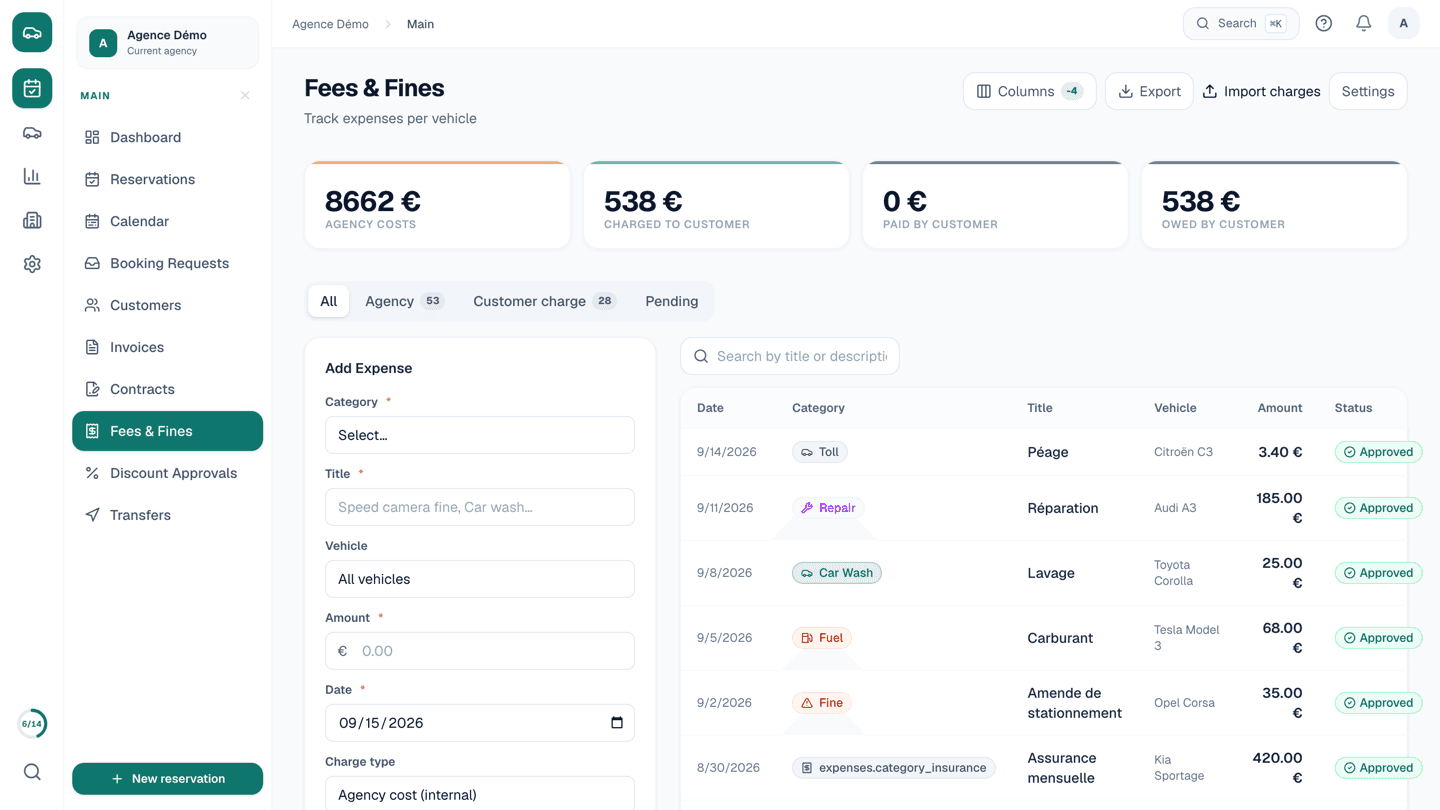The height and width of the screenshot is (810, 1440).
Task: Open the Settings button beside Import charges
Action: click(x=1368, y=91)
